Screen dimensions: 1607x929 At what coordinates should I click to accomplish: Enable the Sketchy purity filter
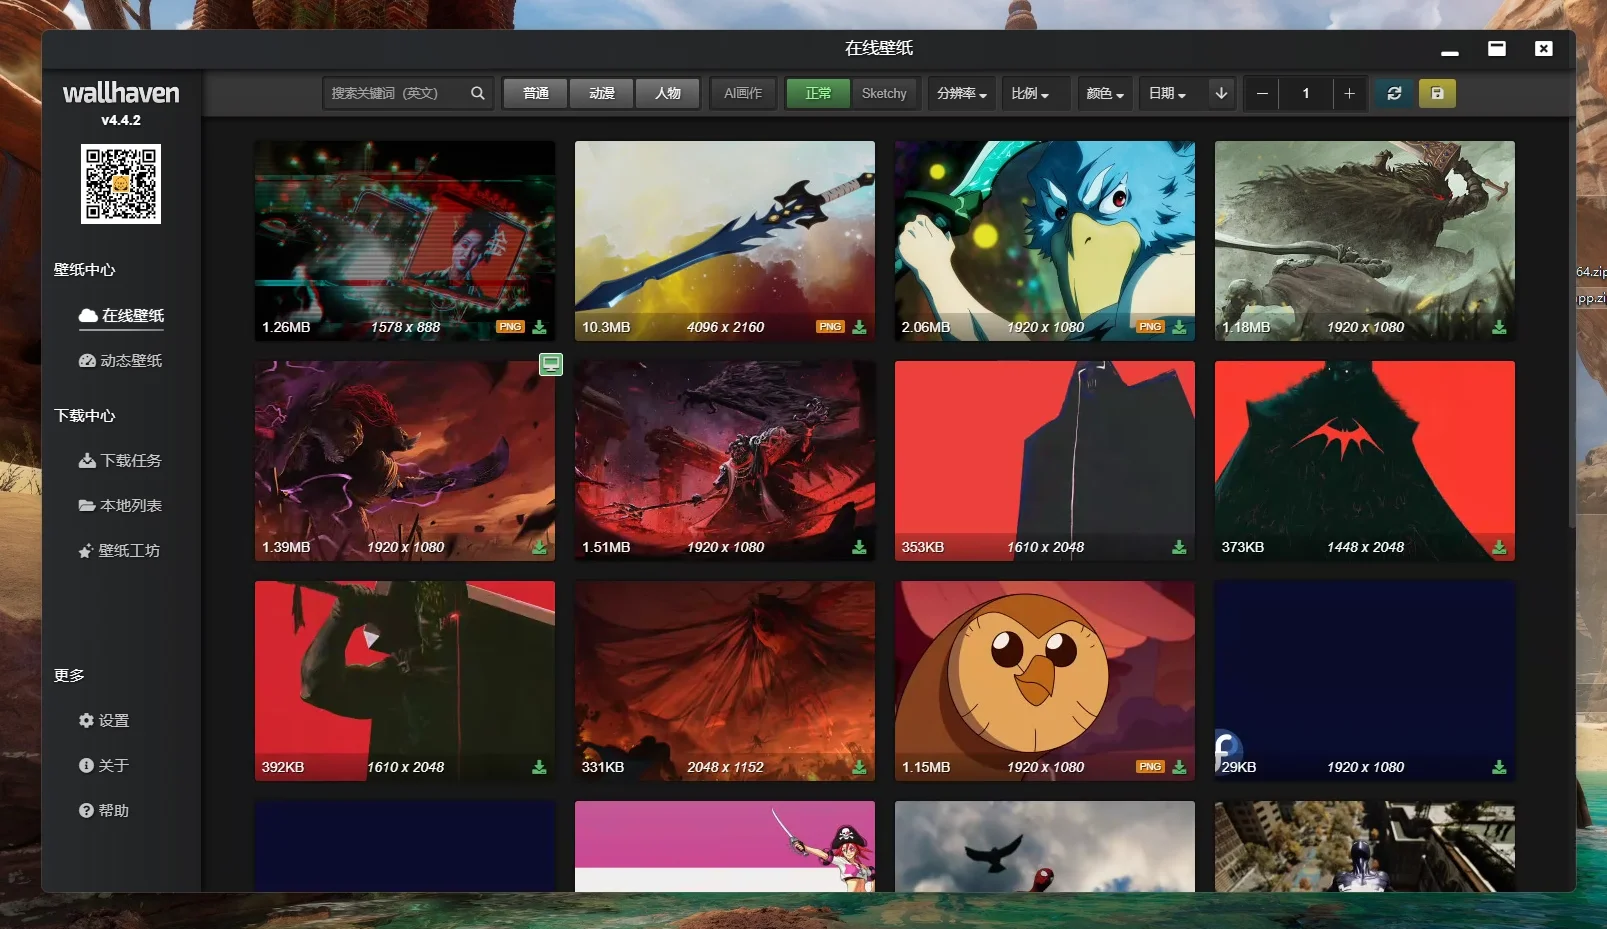point(884,93)
